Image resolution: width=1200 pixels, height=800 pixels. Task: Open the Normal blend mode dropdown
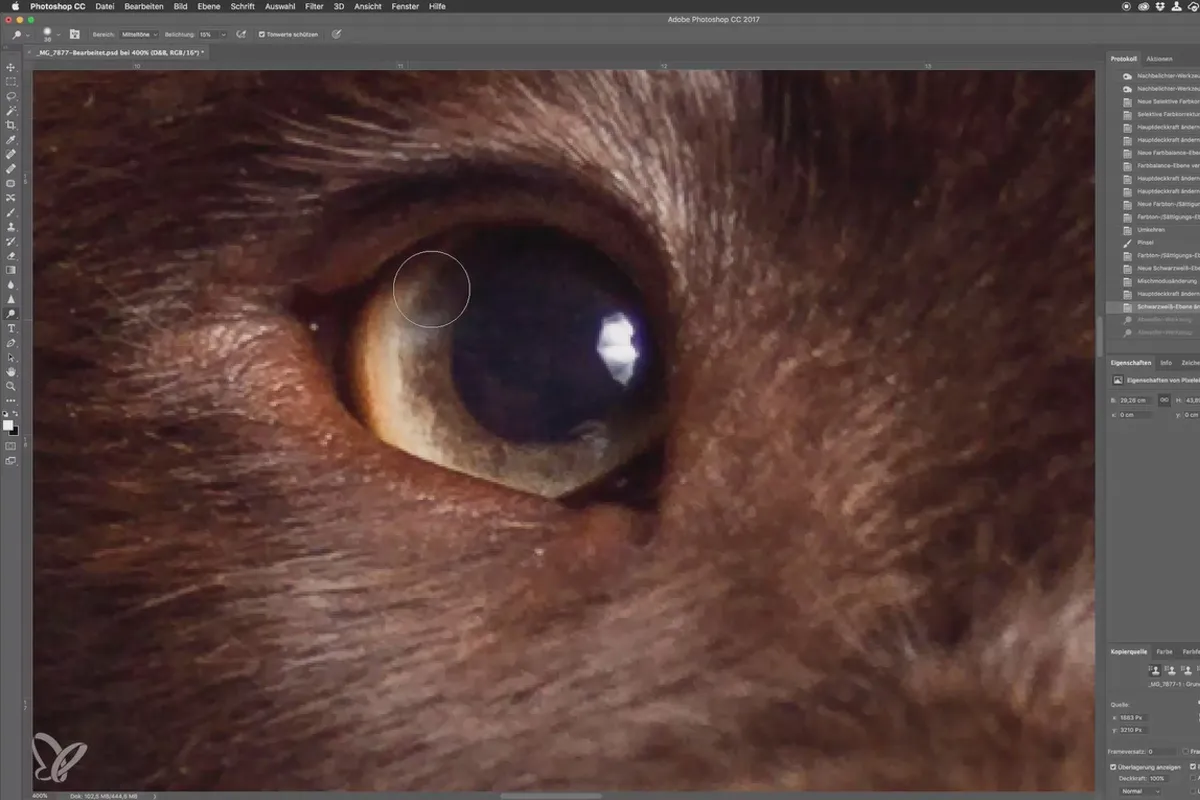pos(1140,791)
